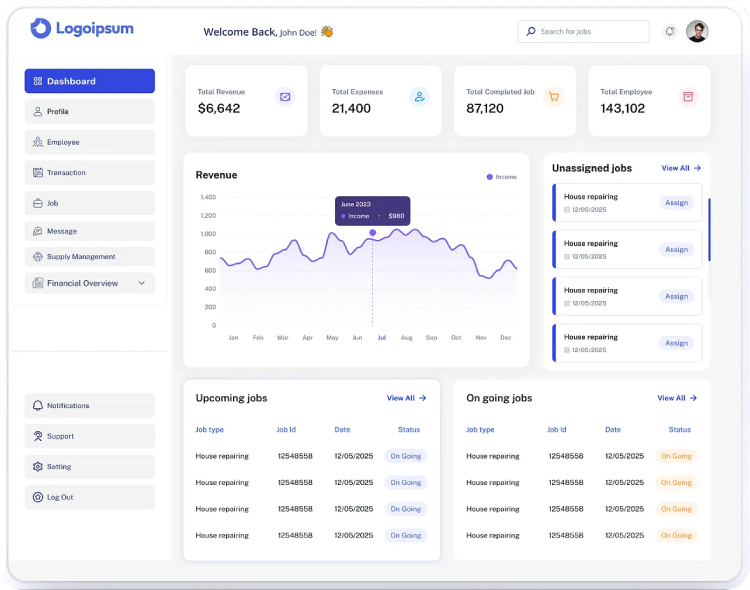The image size is (750, 590).
Task: Go to the Employee sidebar section
Action: [90, 142]
